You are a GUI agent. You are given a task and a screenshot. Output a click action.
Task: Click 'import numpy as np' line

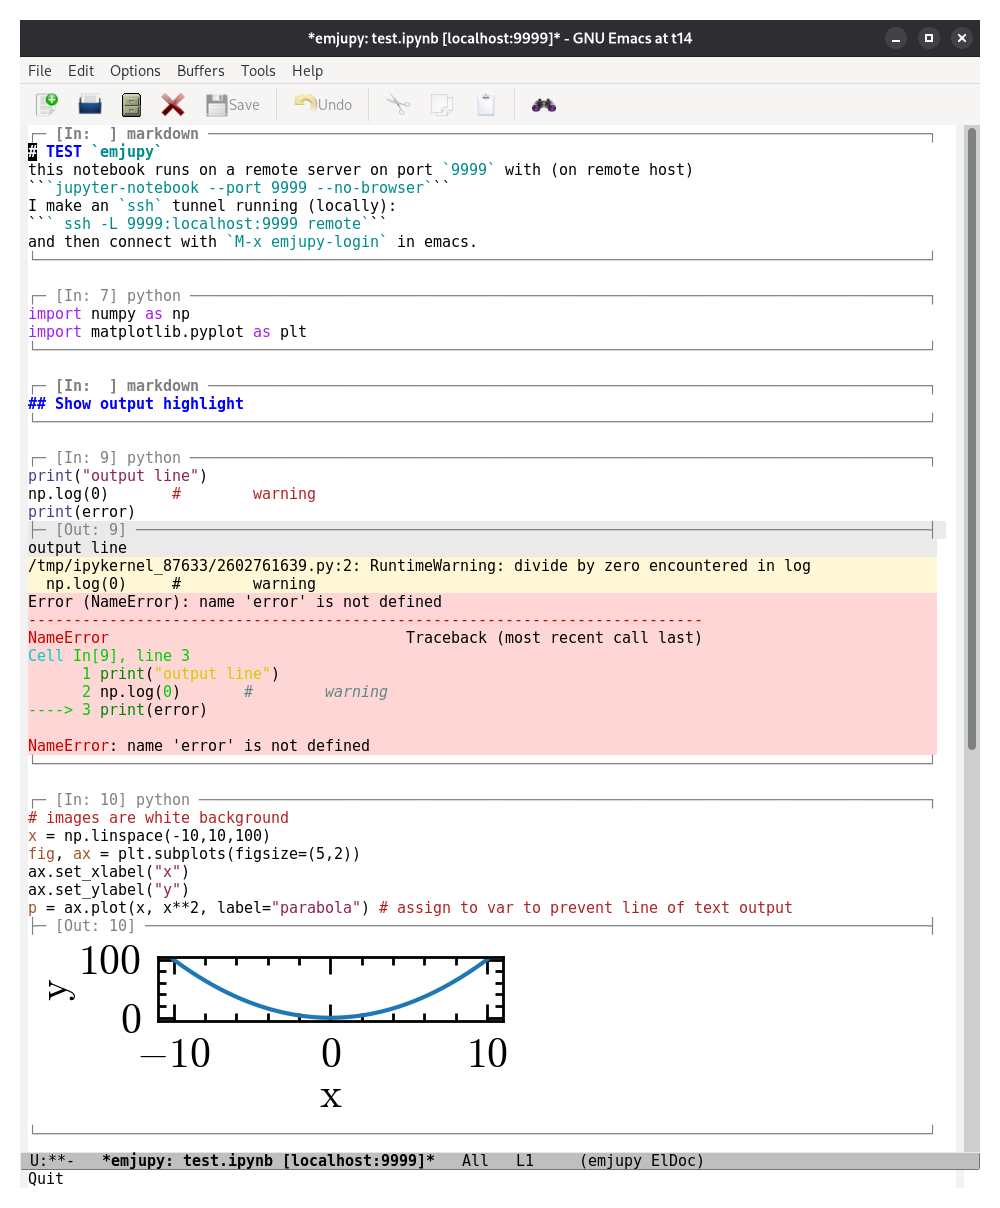(x=109, y=314)
